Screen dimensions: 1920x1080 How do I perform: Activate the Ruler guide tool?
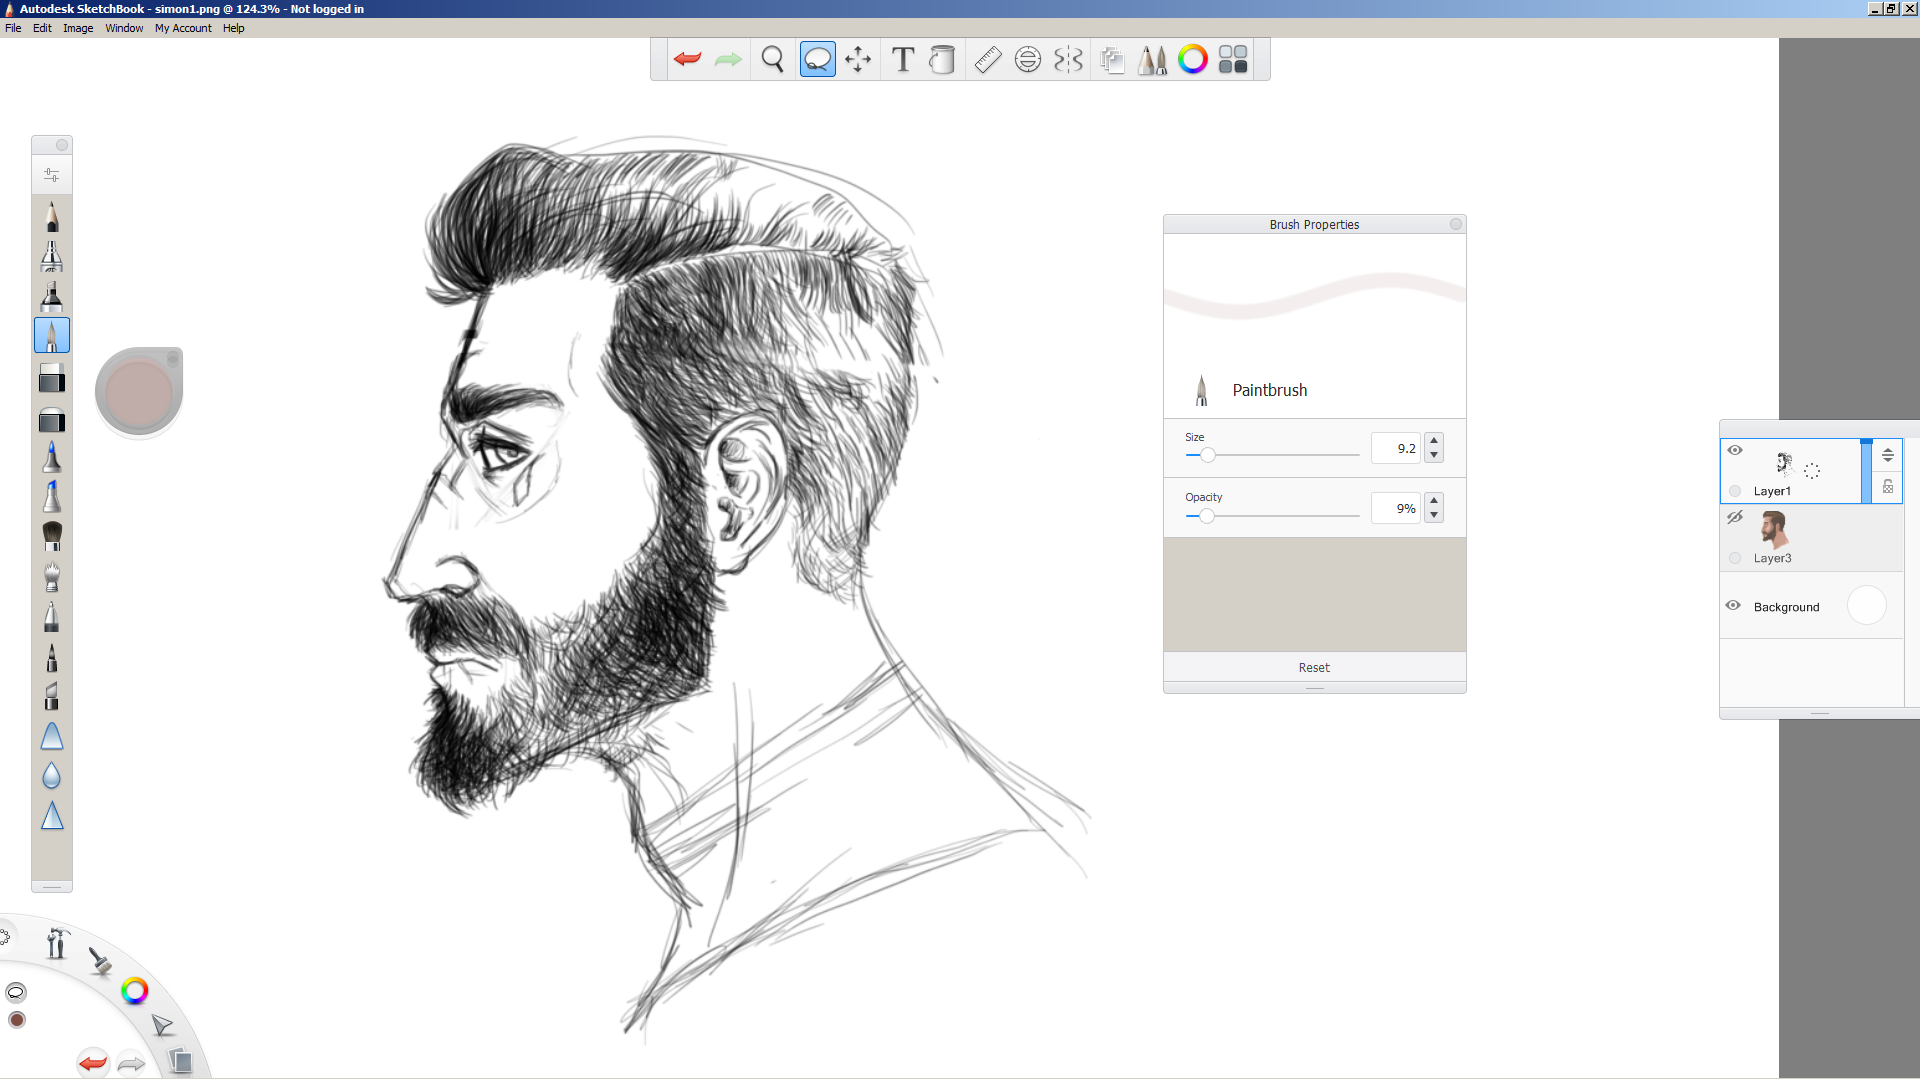pos(987,59)
